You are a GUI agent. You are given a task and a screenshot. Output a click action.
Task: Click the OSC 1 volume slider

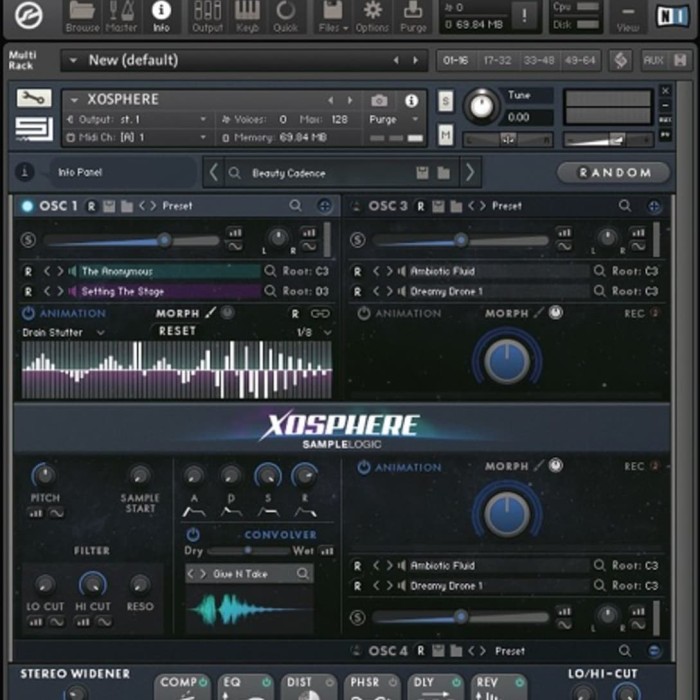[x=133, y=241]
